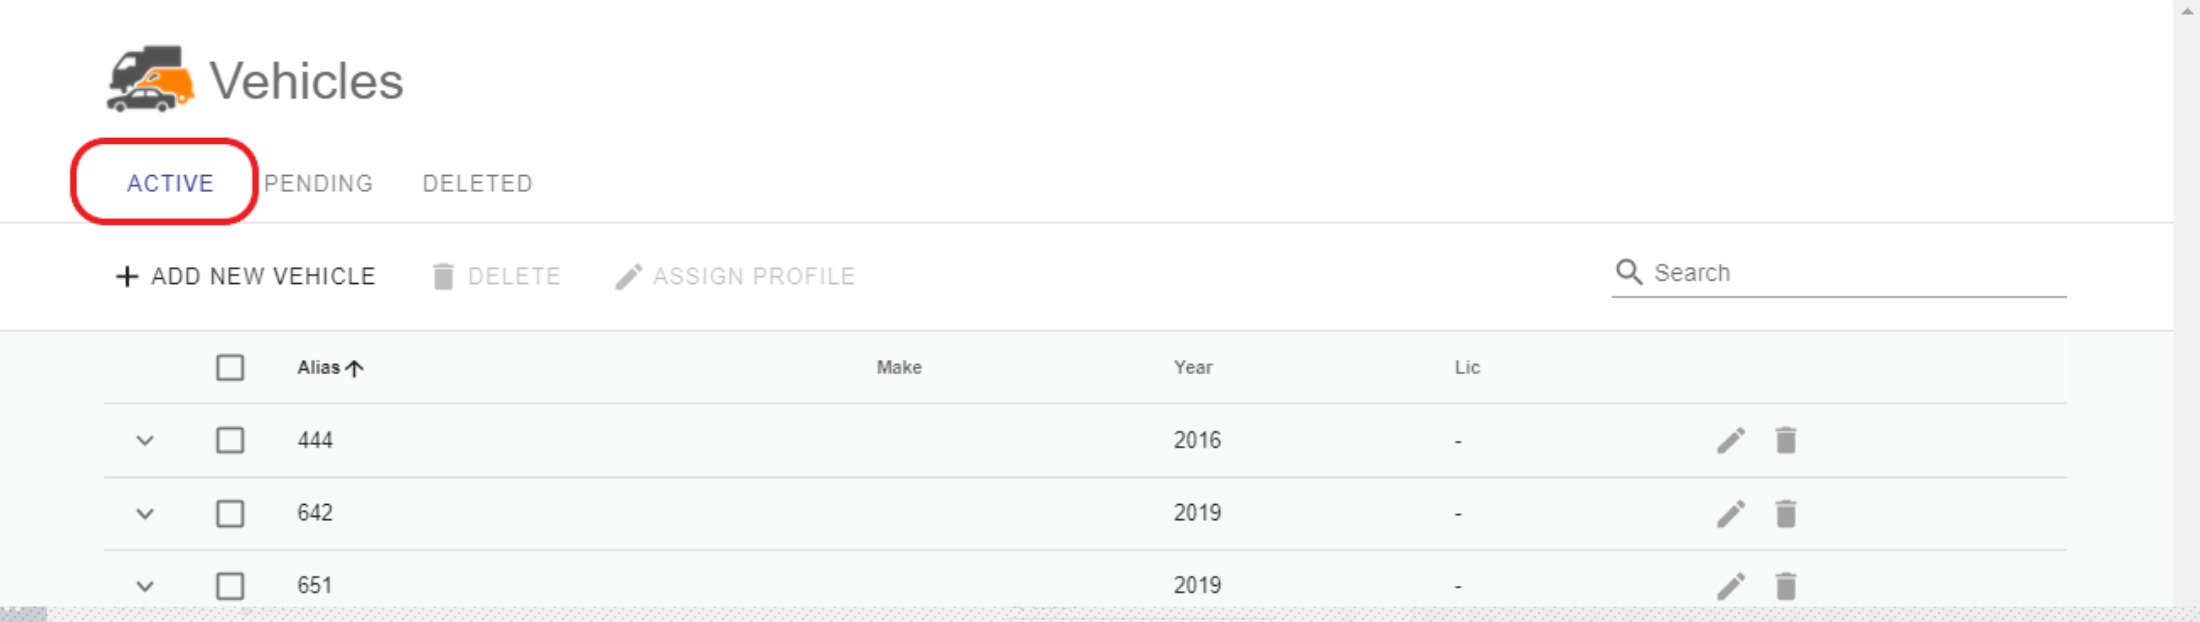The image size is (2200, 622).
Task: Expand the row for vehicle 651
Action: (x=145, y=586)
